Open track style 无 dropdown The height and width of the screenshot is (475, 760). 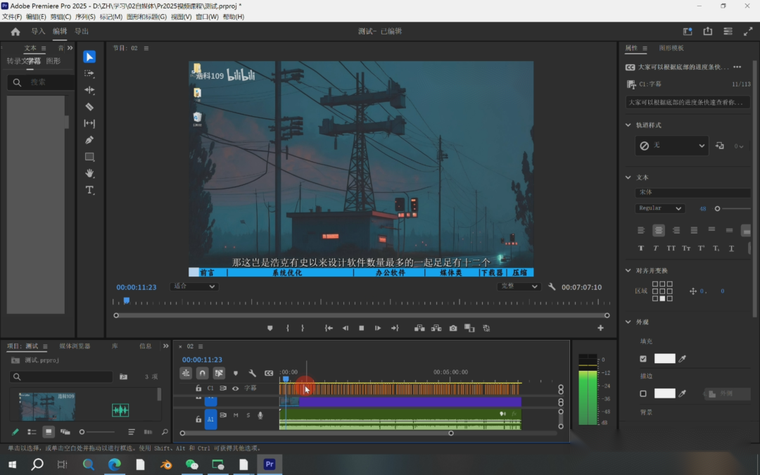(672, 145)
